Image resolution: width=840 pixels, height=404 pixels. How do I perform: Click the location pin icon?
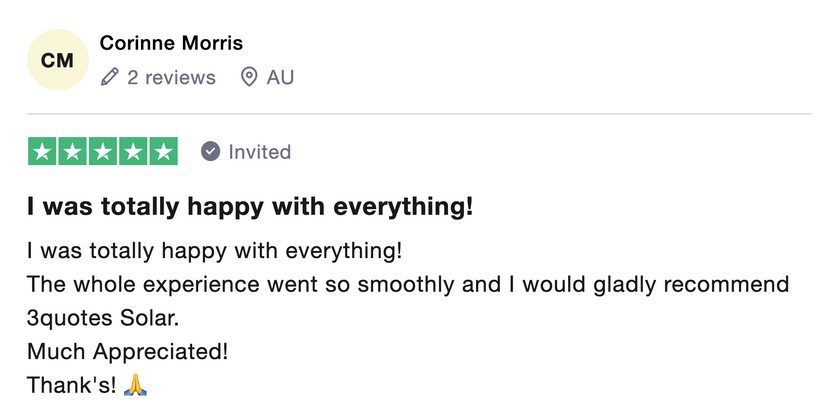[249, 78]
